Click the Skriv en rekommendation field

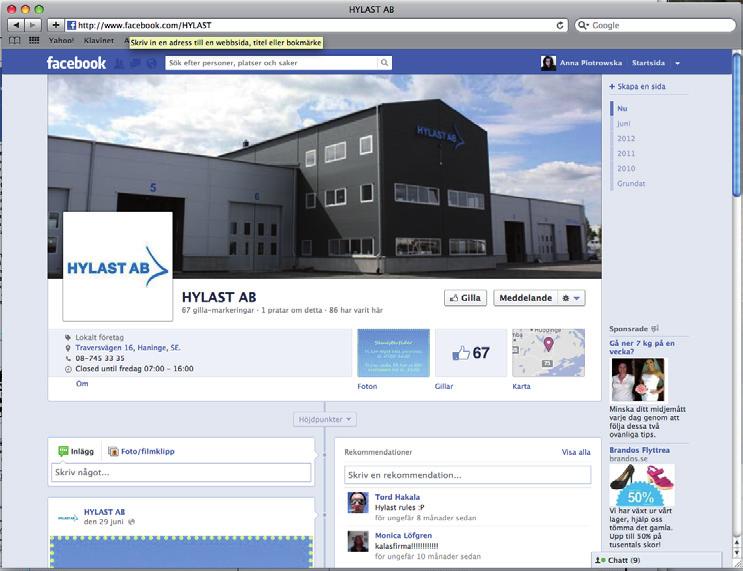468,475
